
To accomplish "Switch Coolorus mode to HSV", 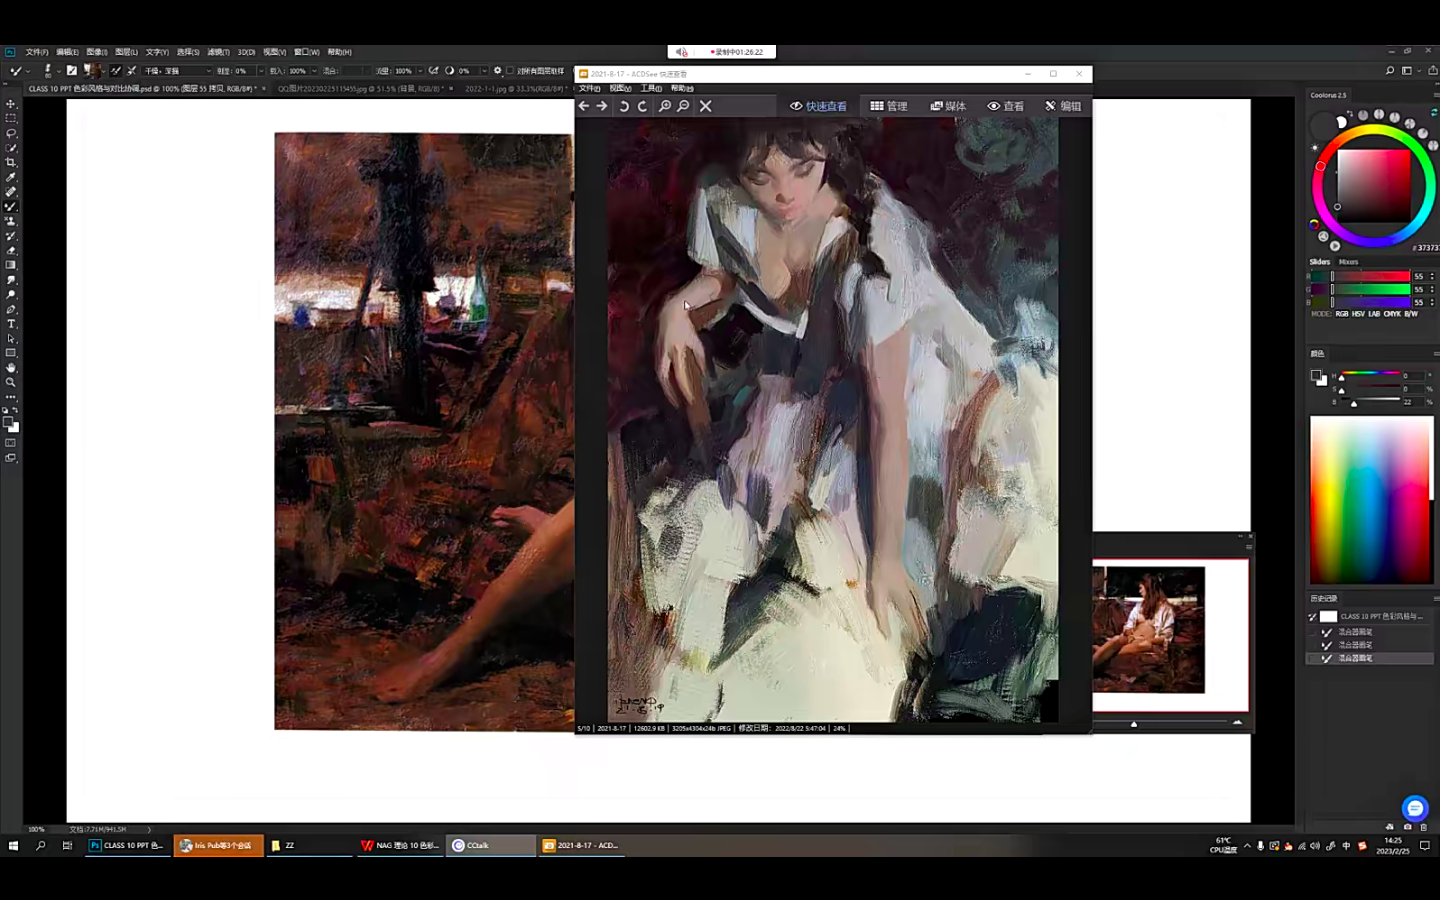I will click(x=1358, y=314).
